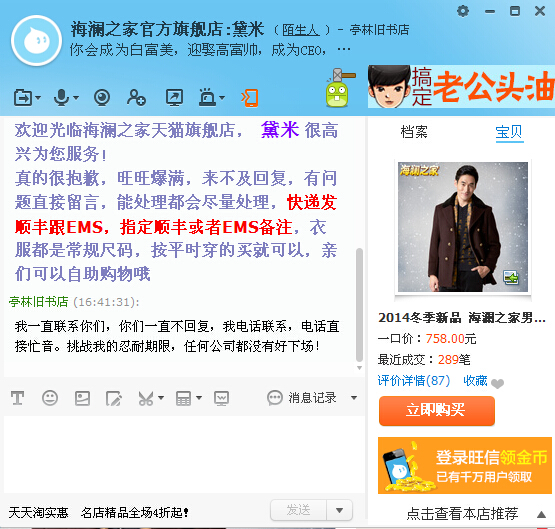This screenshot has height=529, width=555.
Task: Open the font formatting T icon
Action: tap(17, 398)
